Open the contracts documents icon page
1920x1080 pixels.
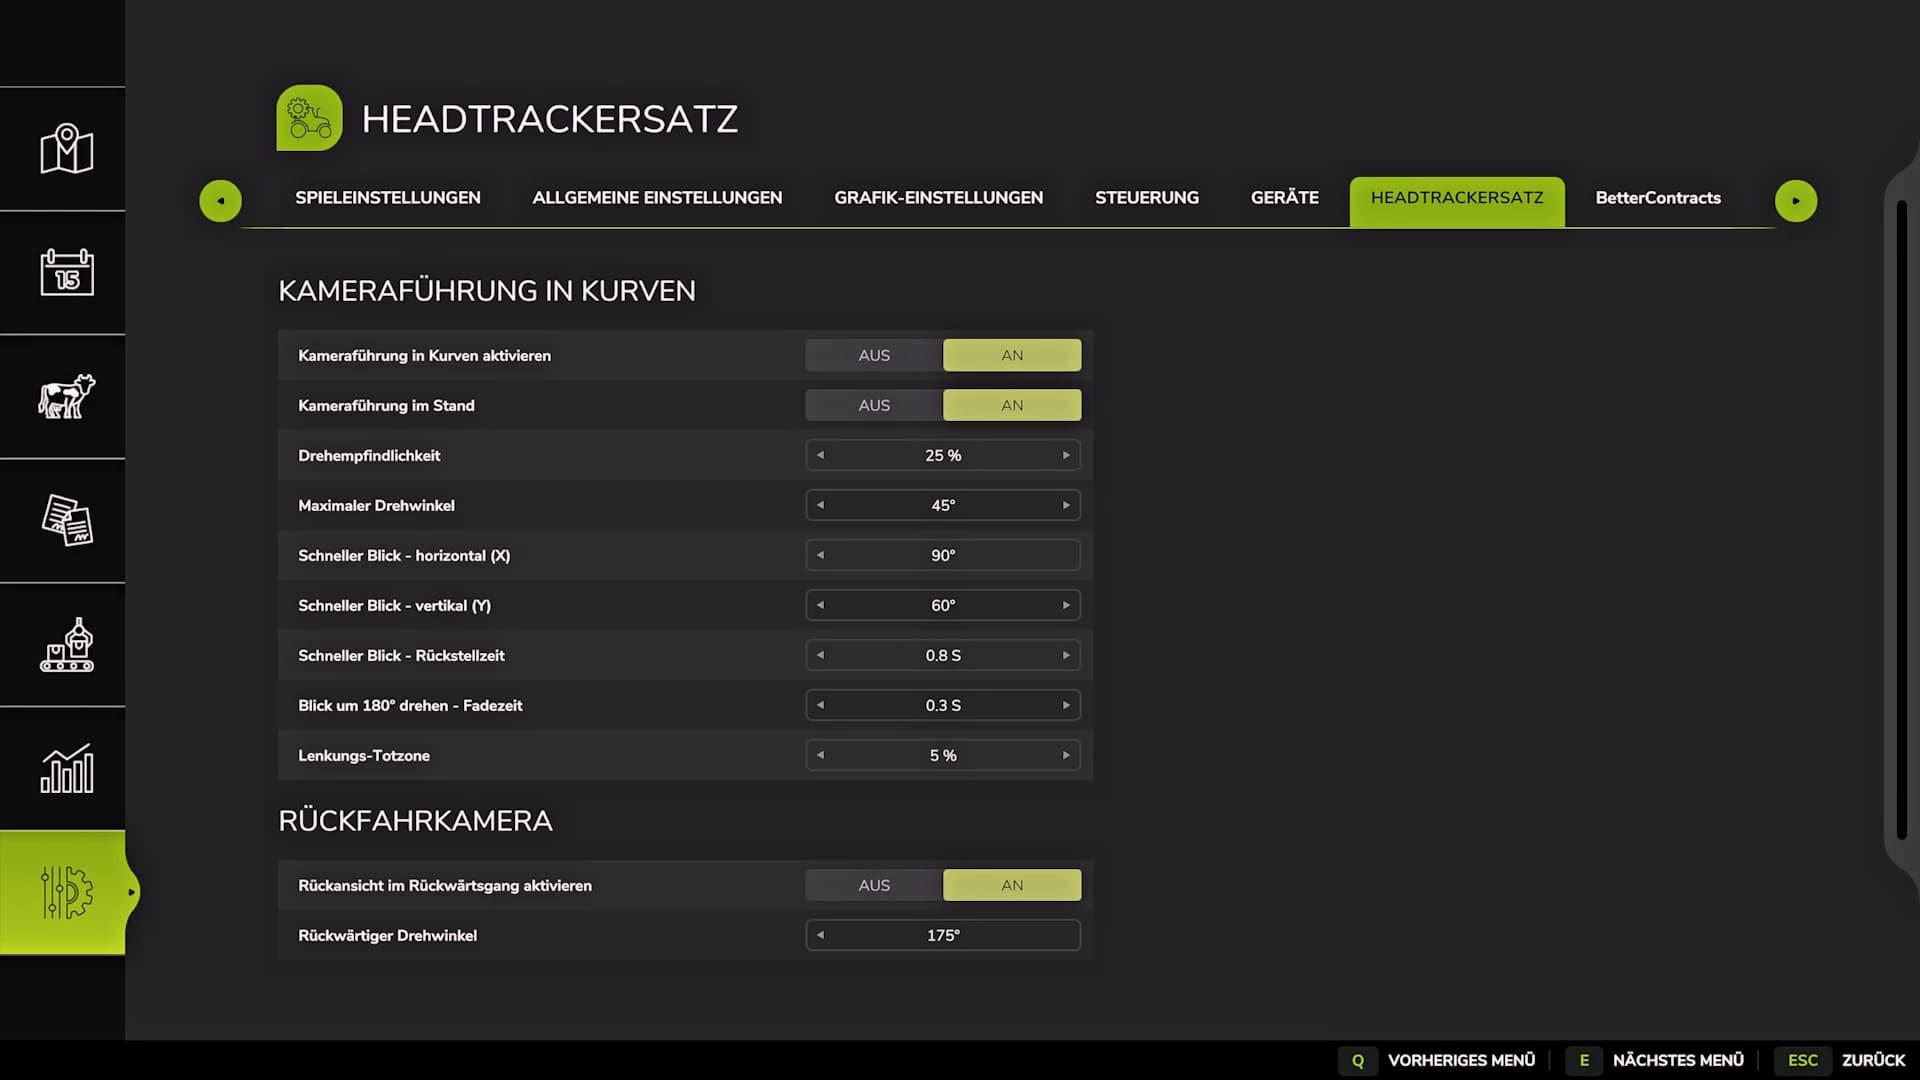click(x=66, y=520)
